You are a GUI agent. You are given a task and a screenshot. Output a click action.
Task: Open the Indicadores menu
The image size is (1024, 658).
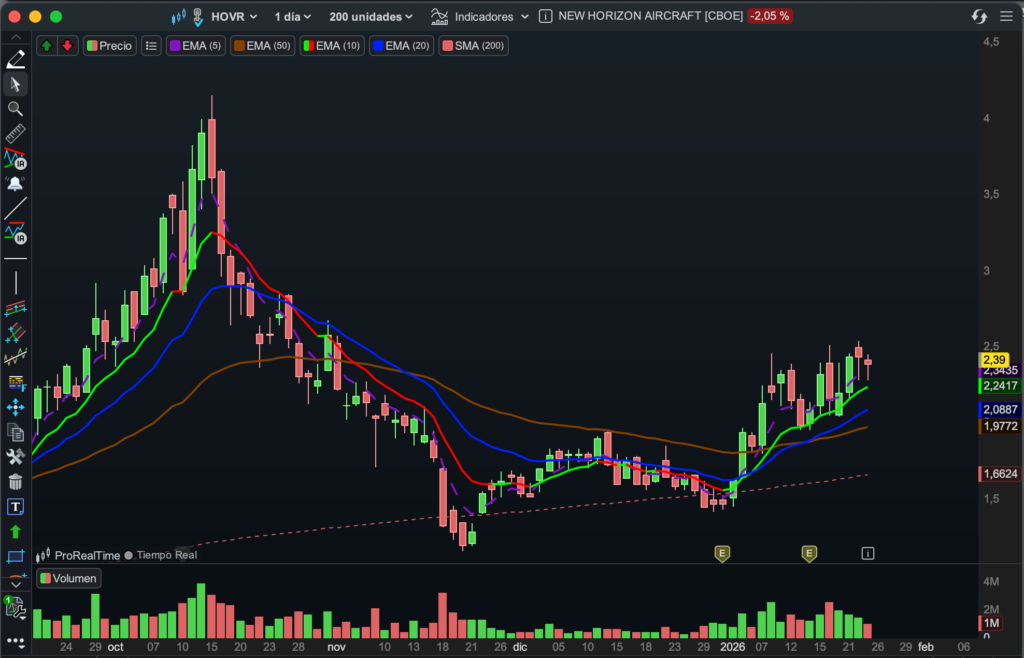point(480,17)
